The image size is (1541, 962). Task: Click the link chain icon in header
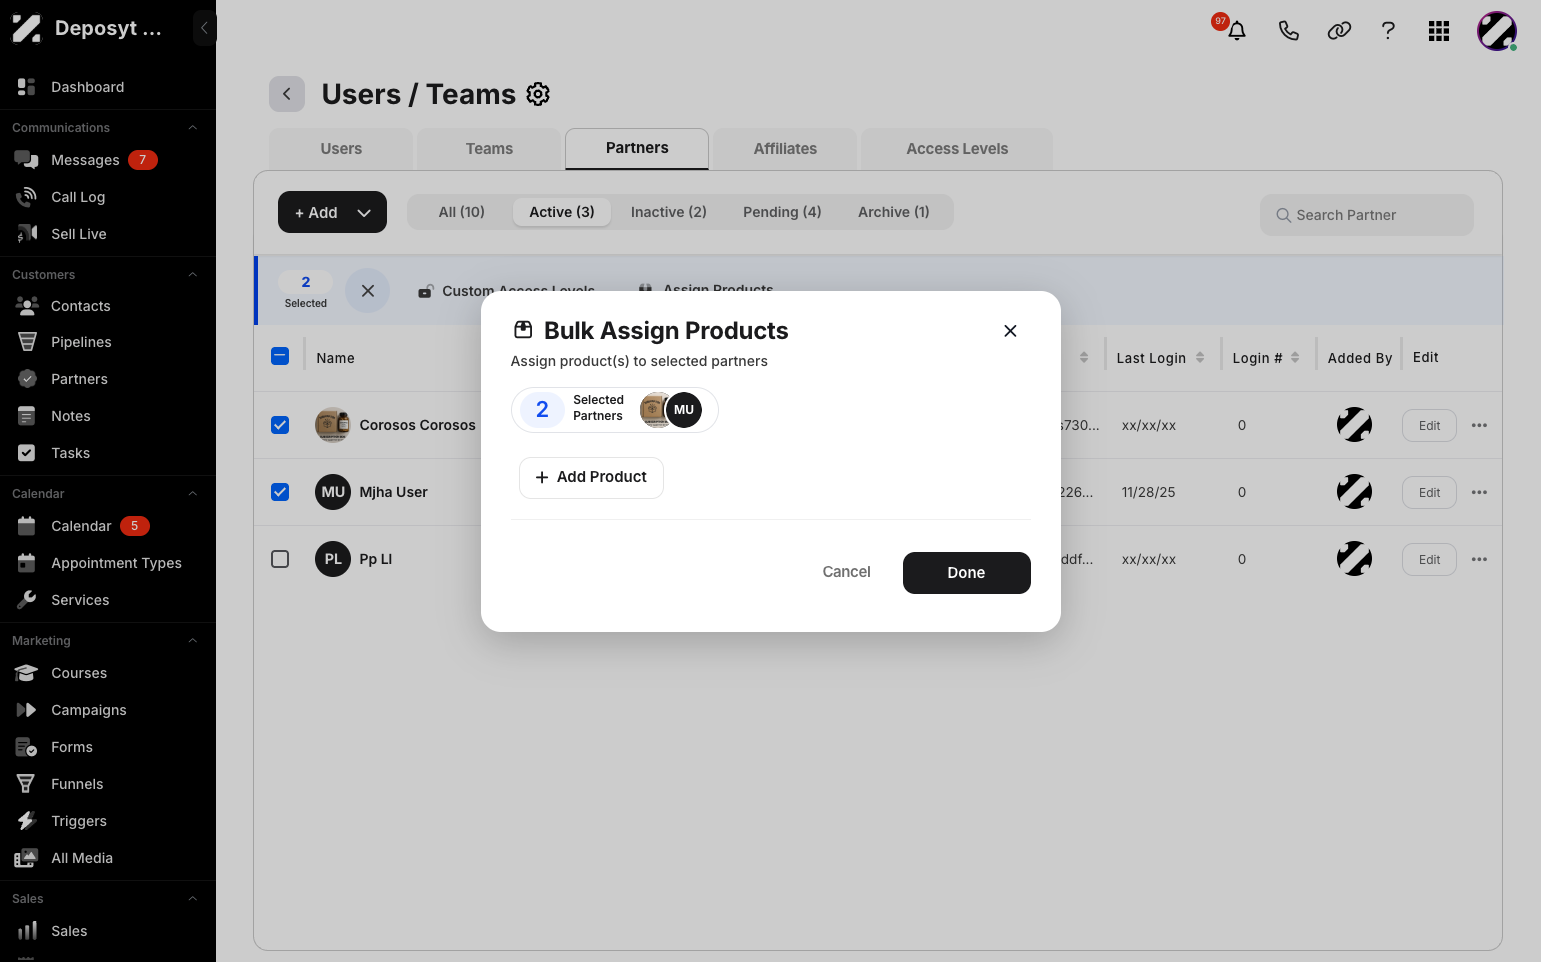[1339, 30]
